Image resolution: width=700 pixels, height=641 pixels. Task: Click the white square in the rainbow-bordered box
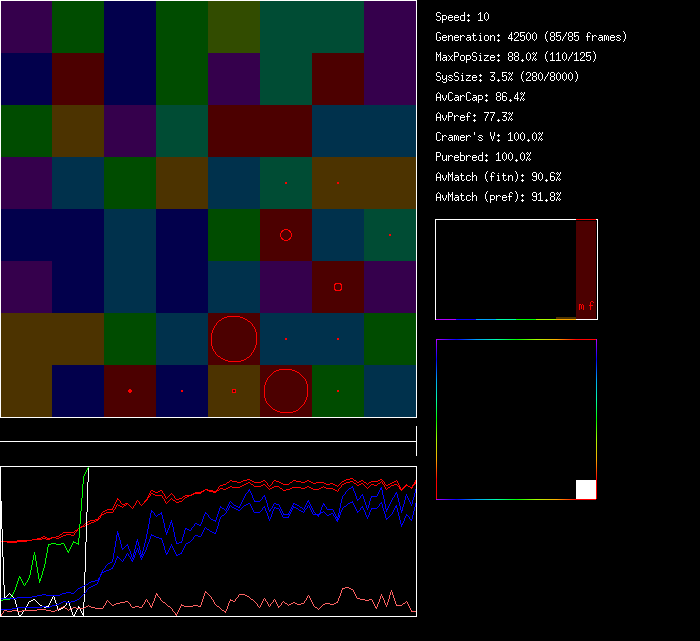[x=586, y=489]
